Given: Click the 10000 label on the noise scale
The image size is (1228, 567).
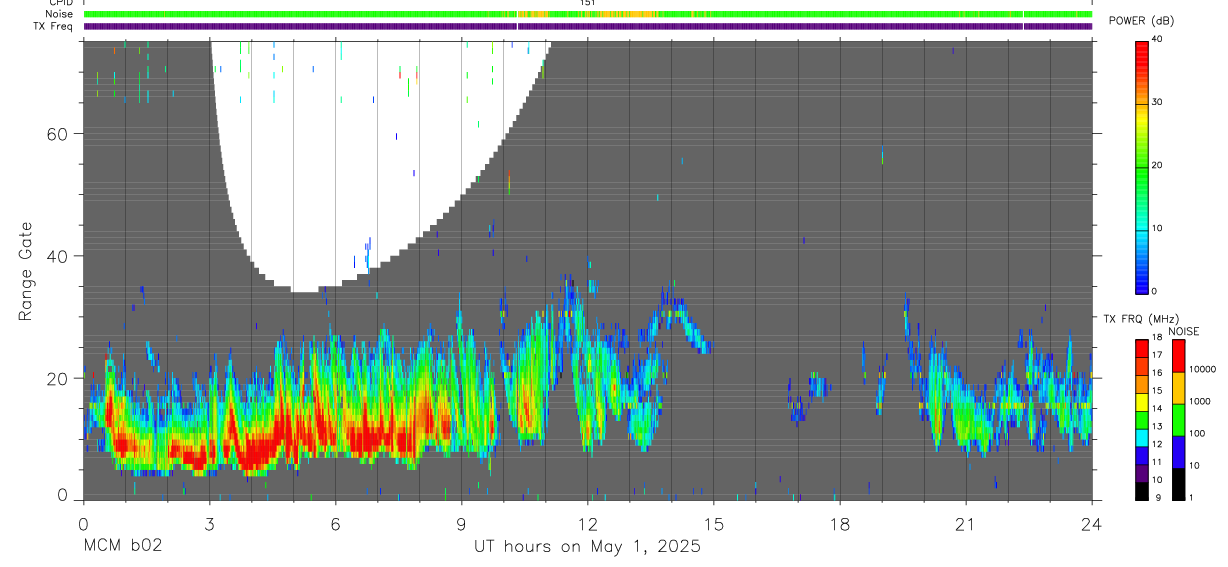Looking at the screenshot, I should 1204,369.
